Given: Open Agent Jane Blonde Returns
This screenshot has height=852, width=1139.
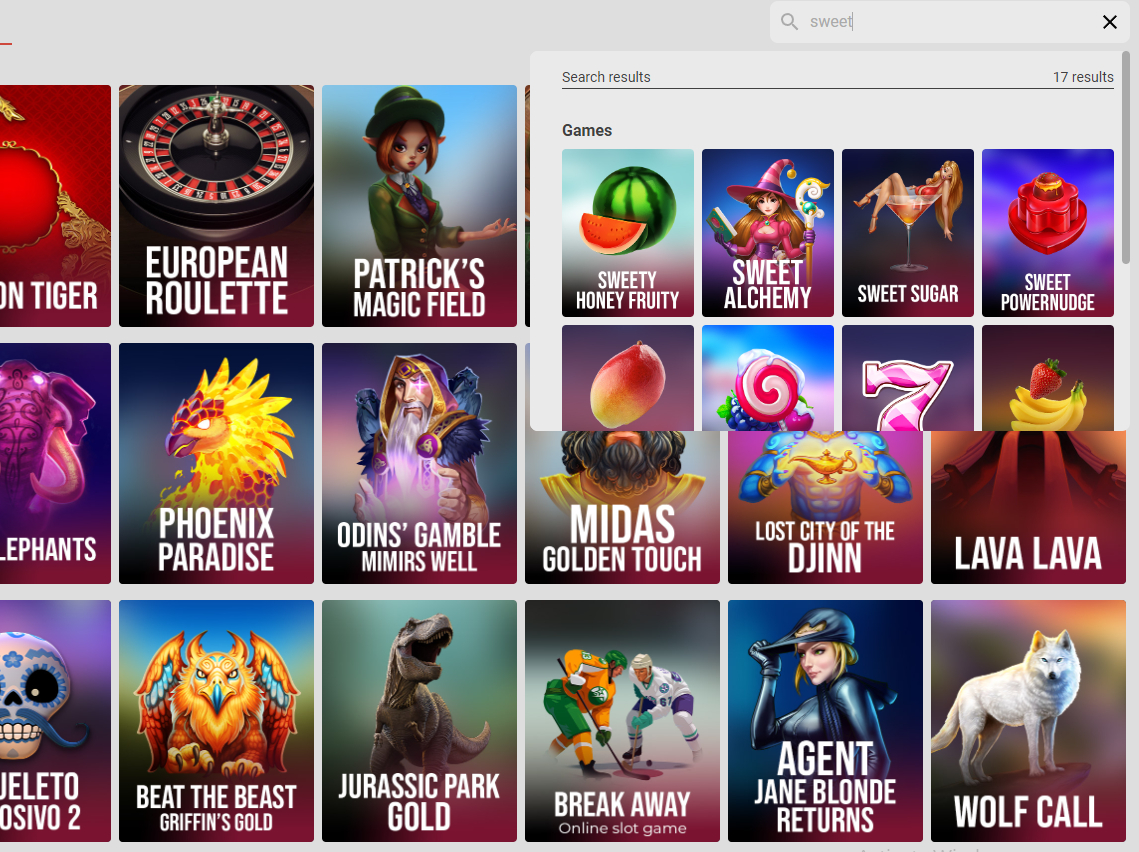Looking at the screenshot, I should point(825,721).
